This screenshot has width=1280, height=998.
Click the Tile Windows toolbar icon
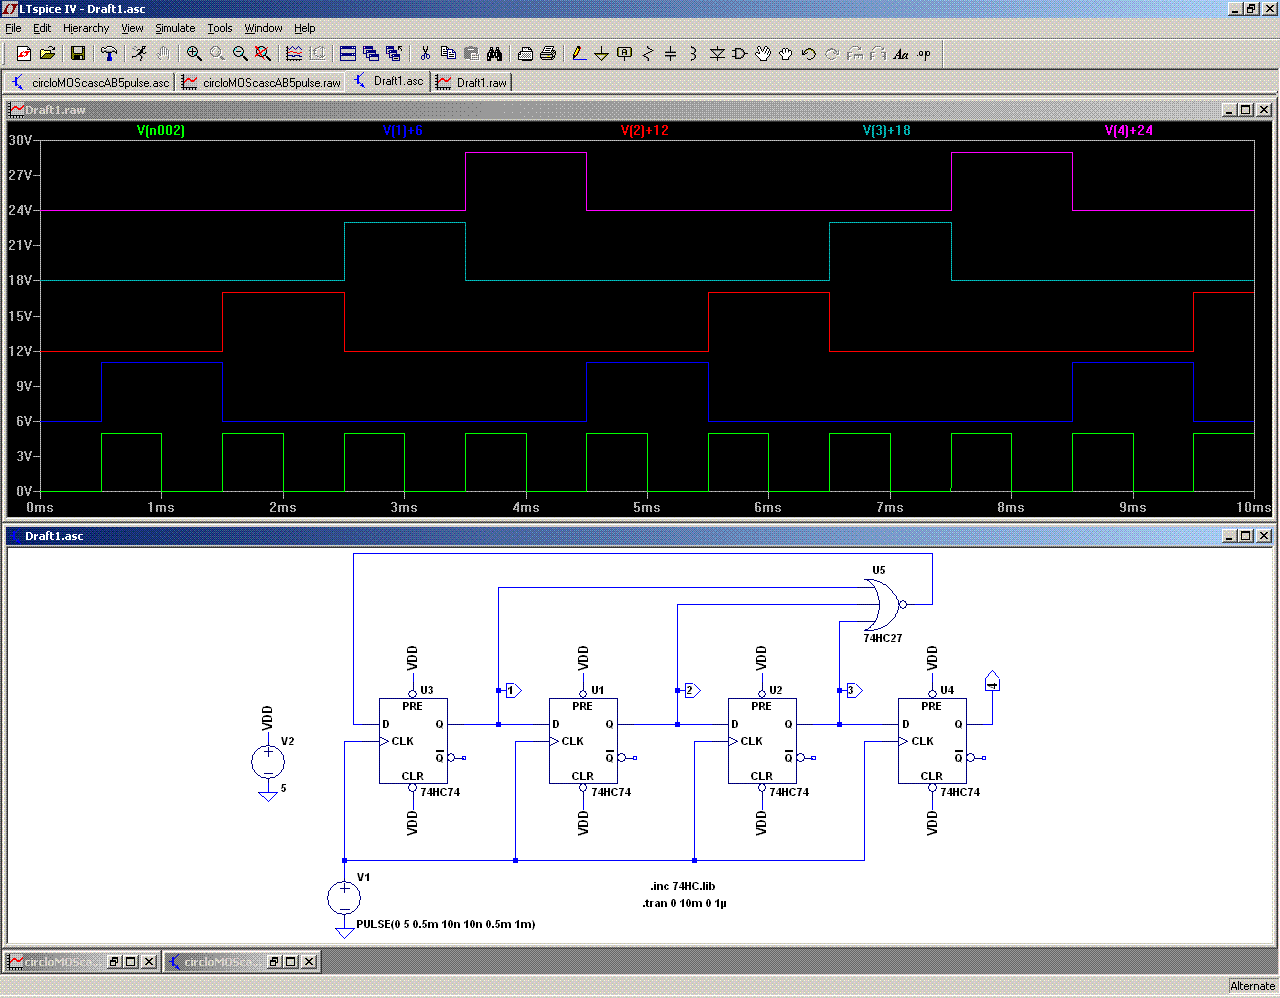coord(348,54)
